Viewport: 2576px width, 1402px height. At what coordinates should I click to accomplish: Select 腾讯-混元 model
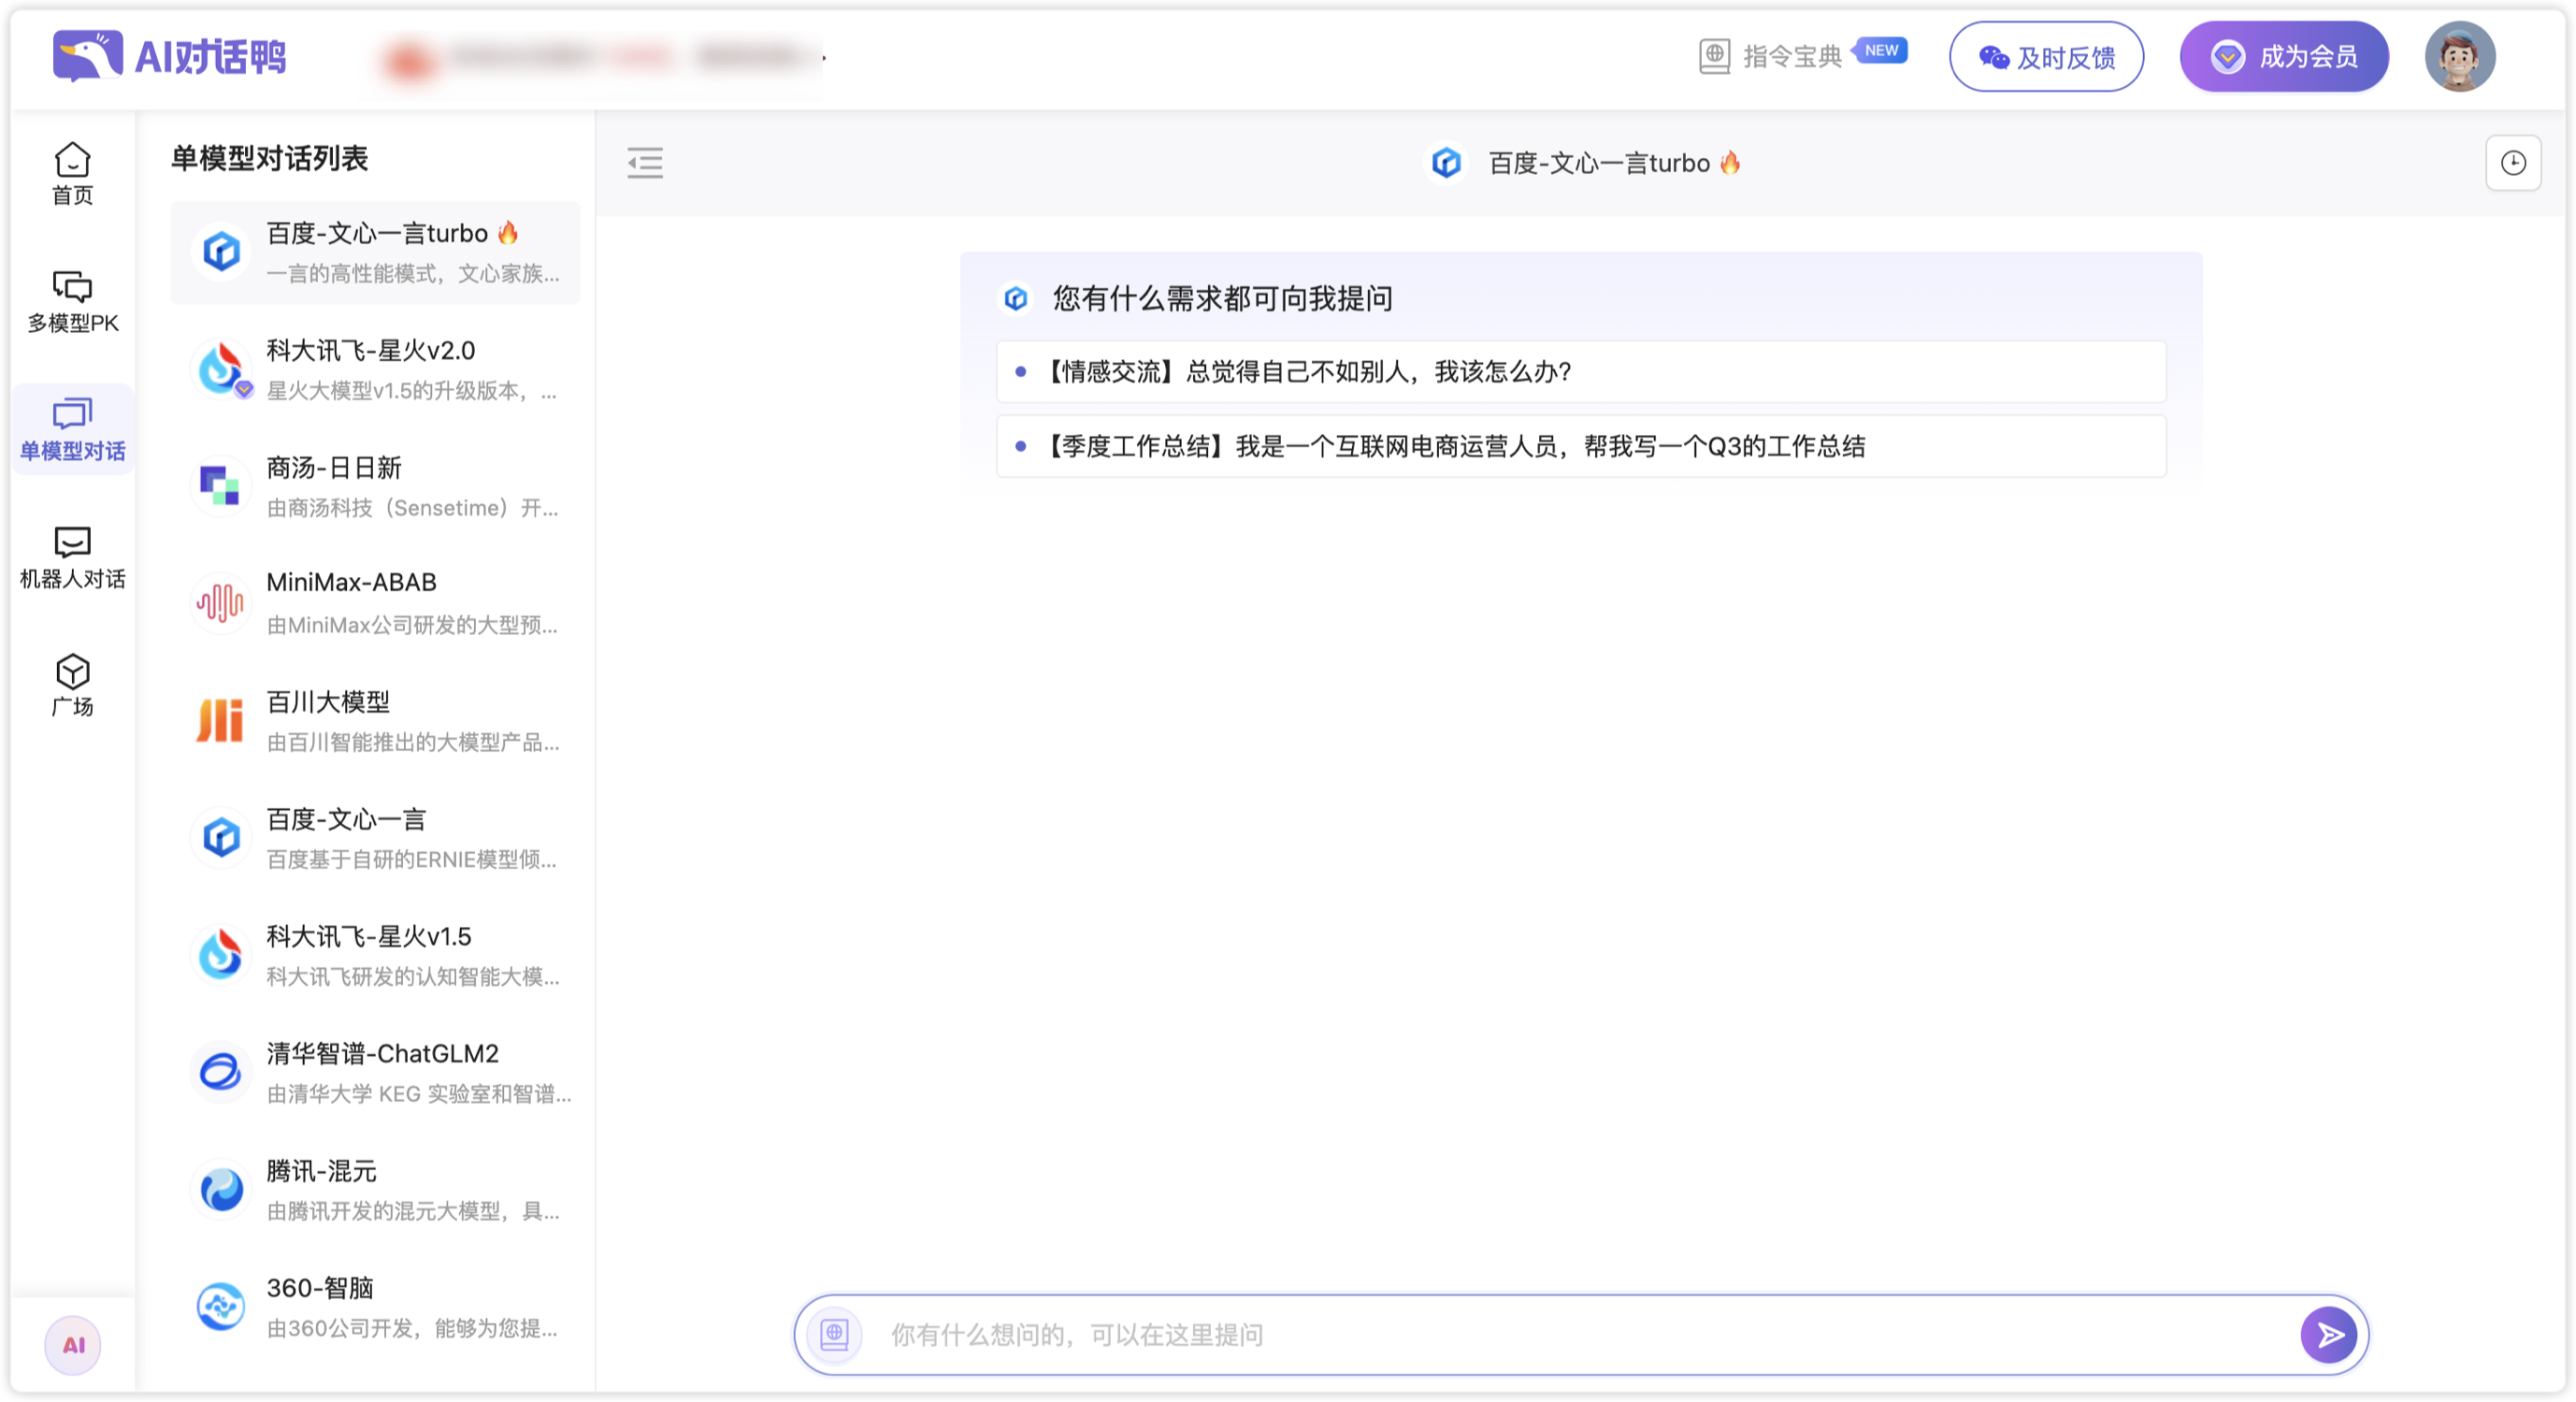click(375, 1189)
